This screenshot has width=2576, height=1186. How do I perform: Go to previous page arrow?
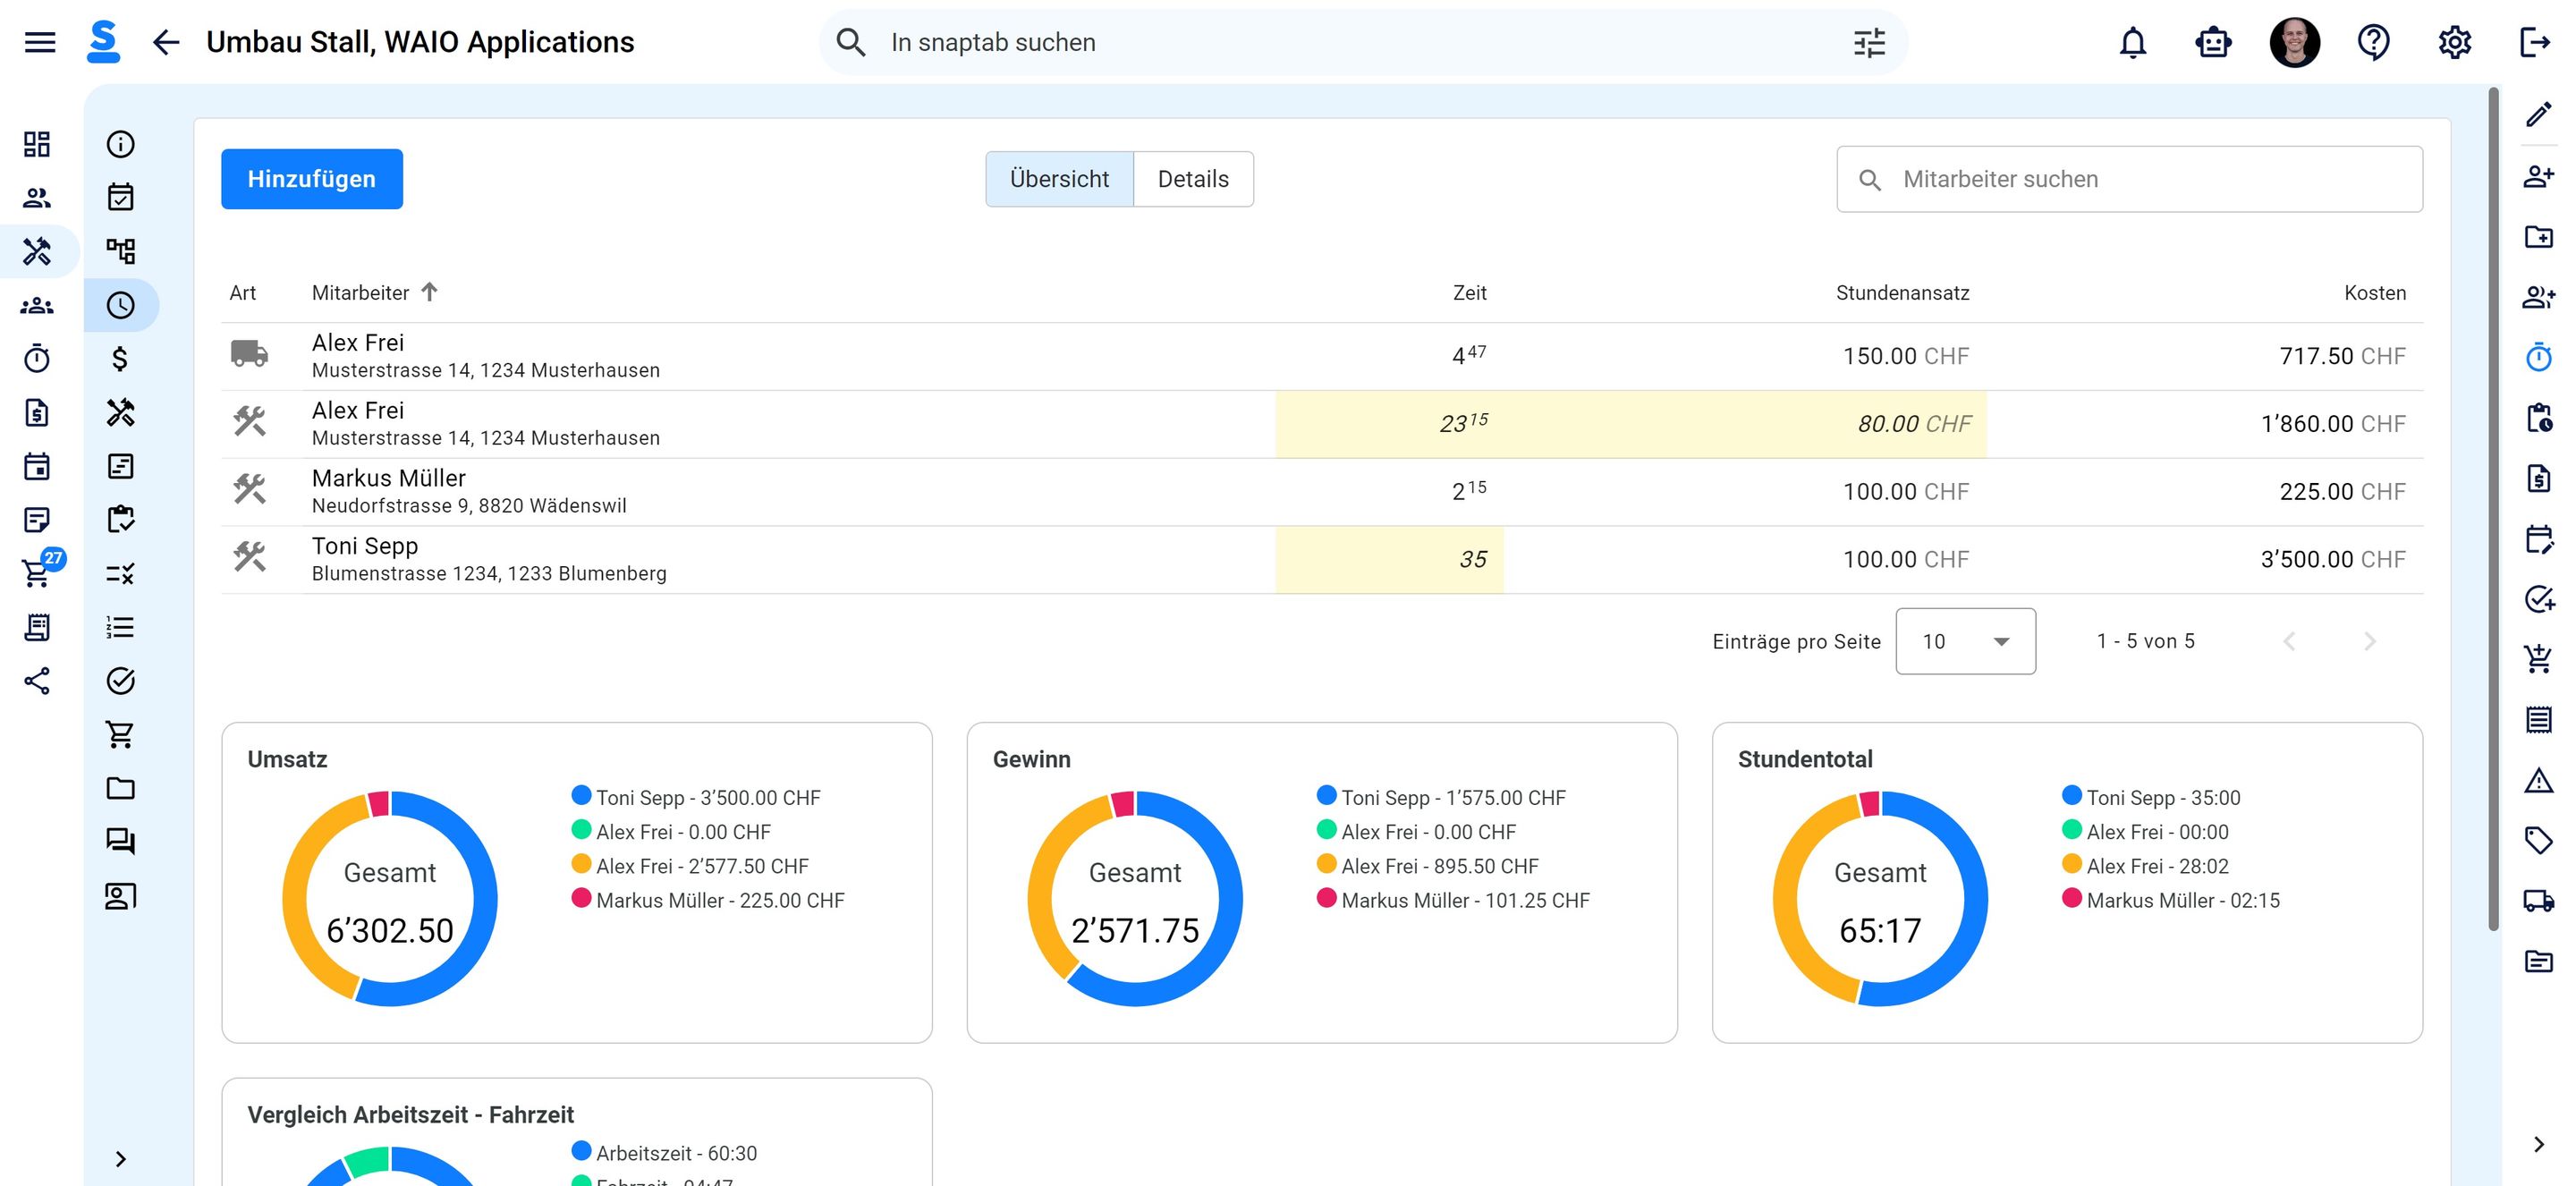(2289, 641)
